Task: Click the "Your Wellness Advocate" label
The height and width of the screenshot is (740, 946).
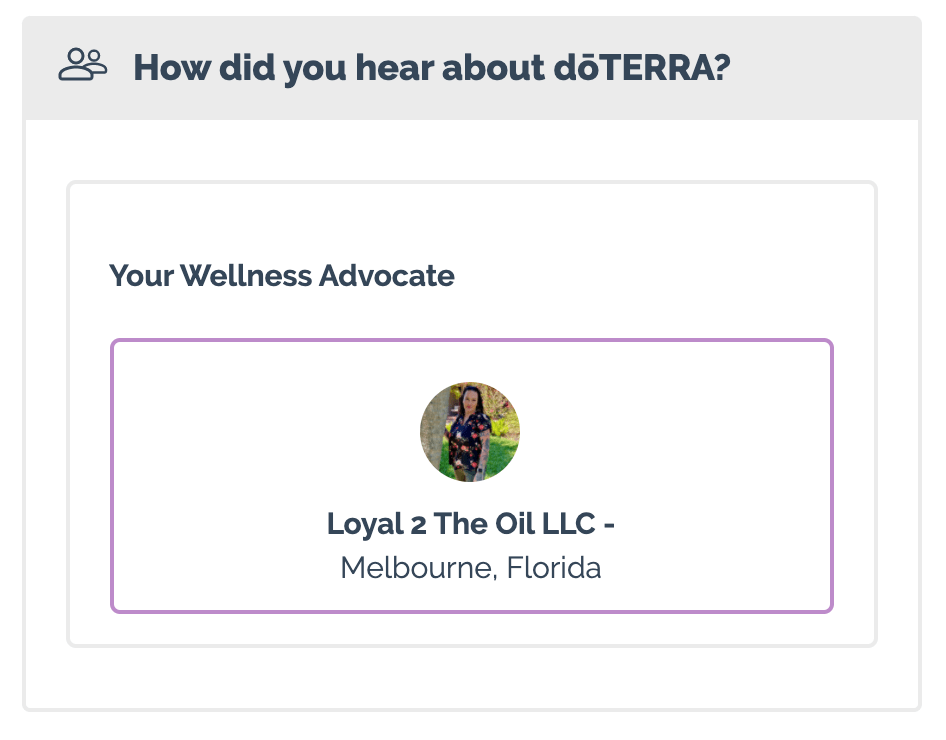Action: tap(282, 276)
